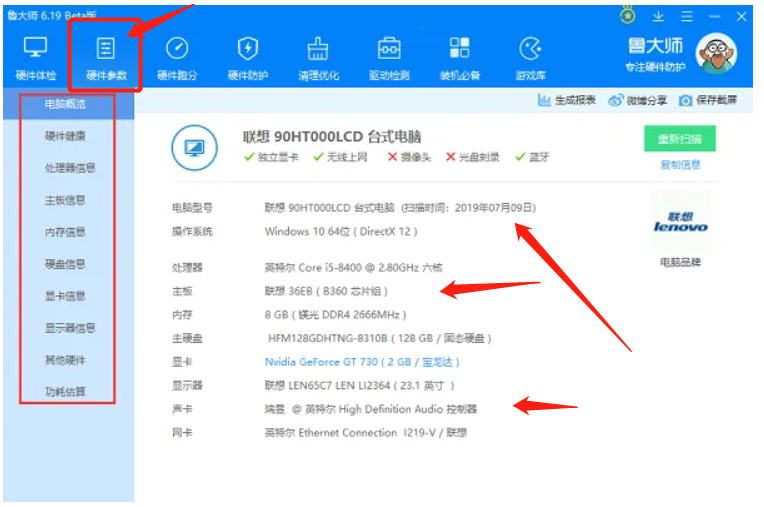Click the 网卡 row label

[x=182, y=432]
